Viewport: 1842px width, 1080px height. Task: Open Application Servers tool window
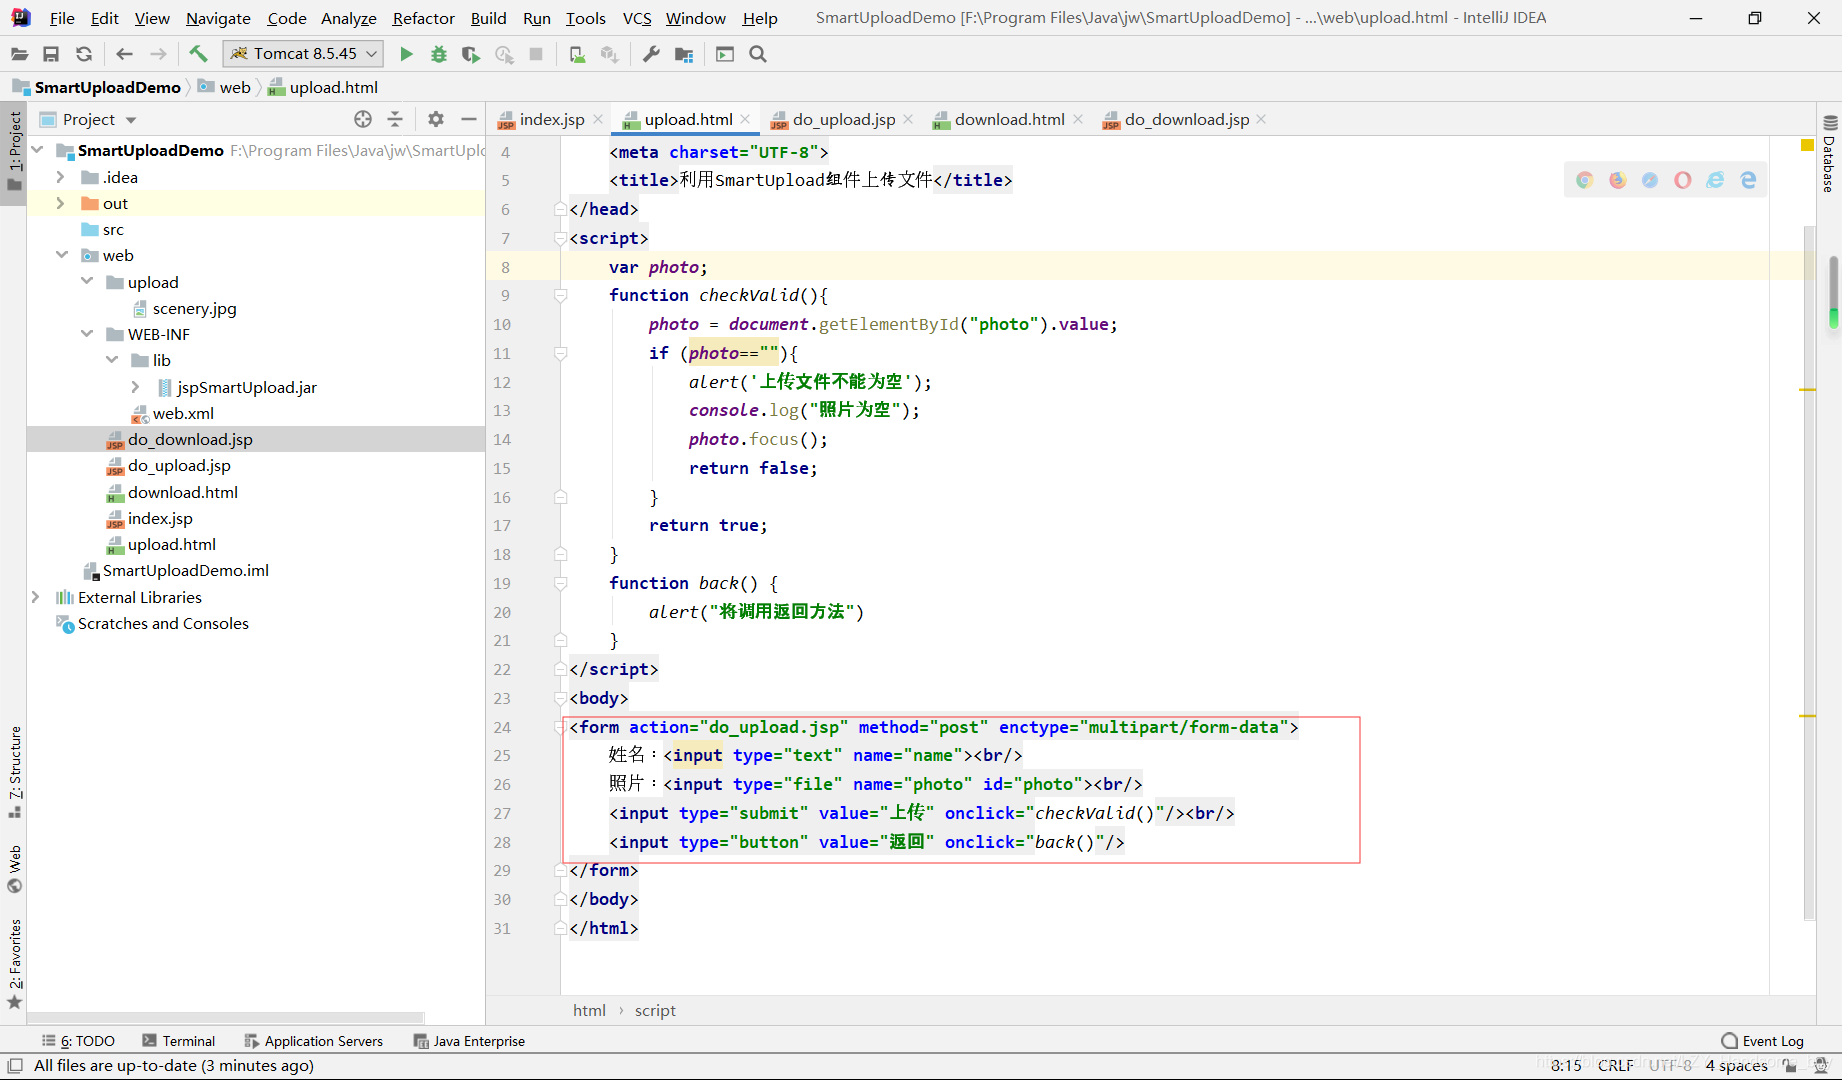pyautogui.click(x=313, y=1041)
